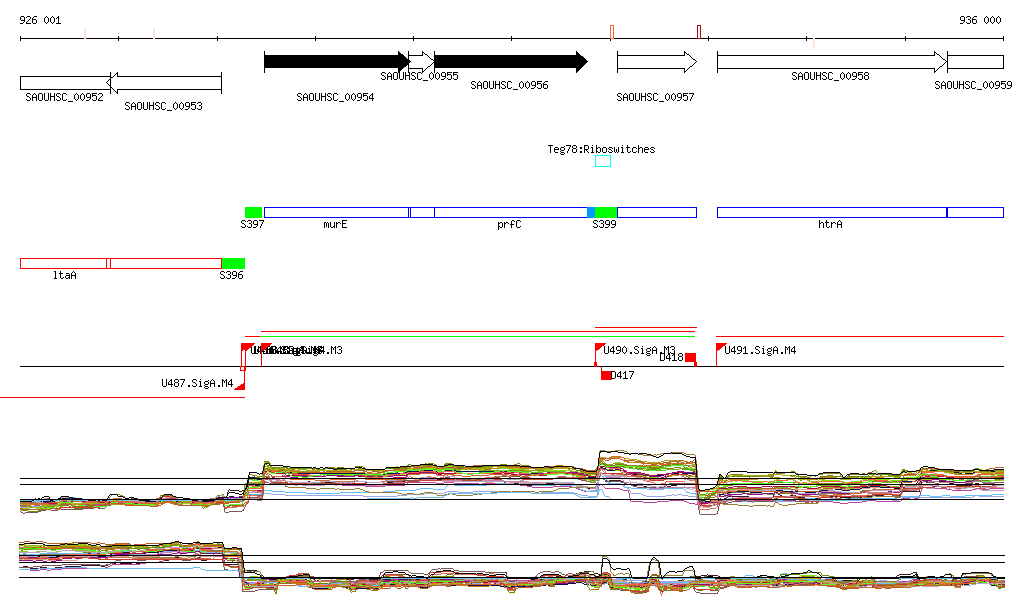Click the end coordinate 936 000
Screen dimensions: 1024x611
pyautogui.click(x=980, y=20)
